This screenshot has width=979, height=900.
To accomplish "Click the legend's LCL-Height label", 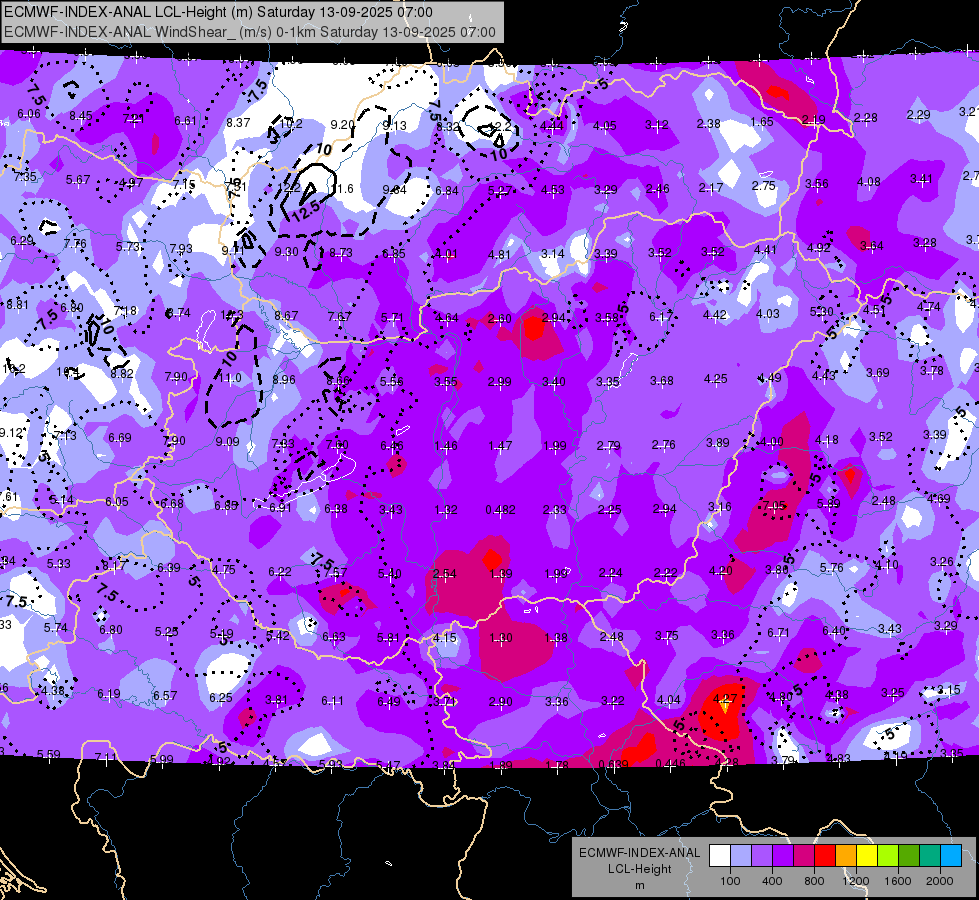I will [639, 869].
